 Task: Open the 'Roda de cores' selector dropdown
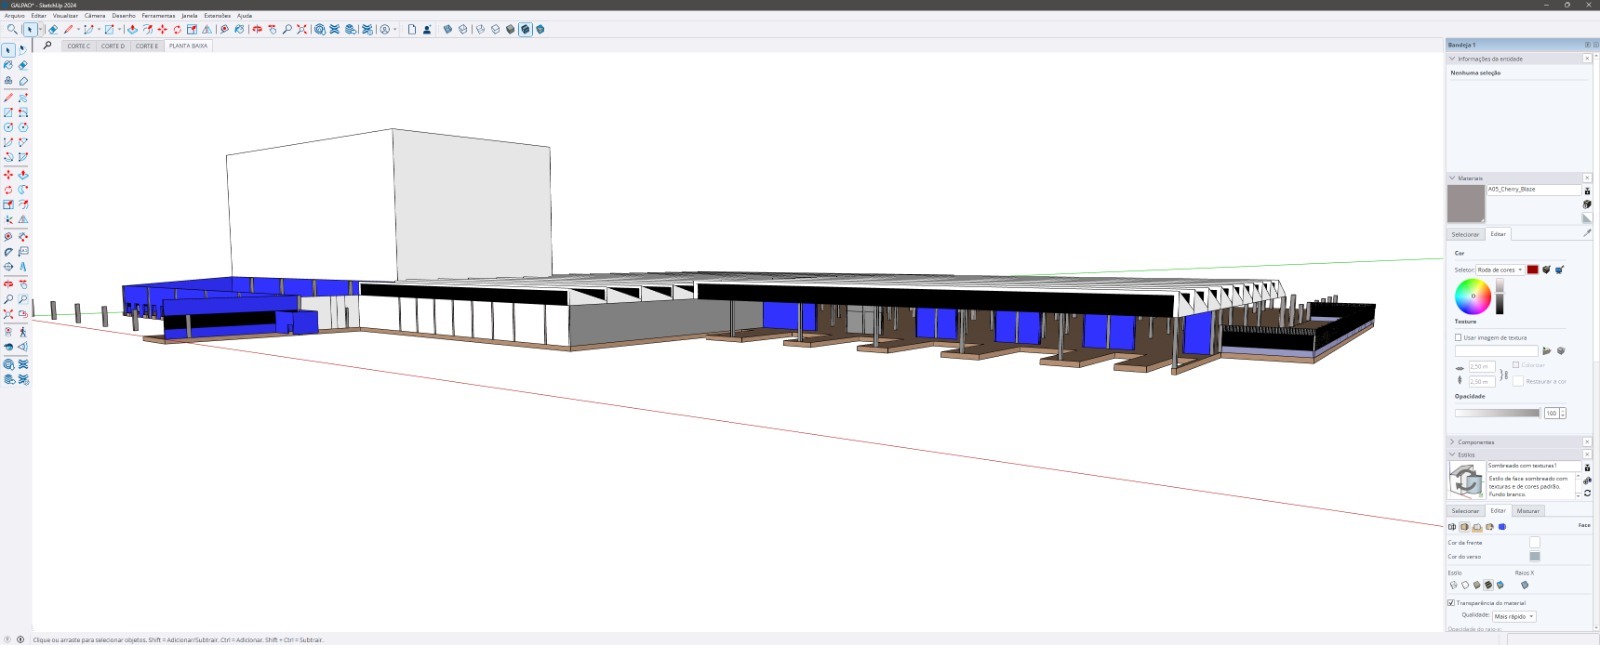(1500, 270)
